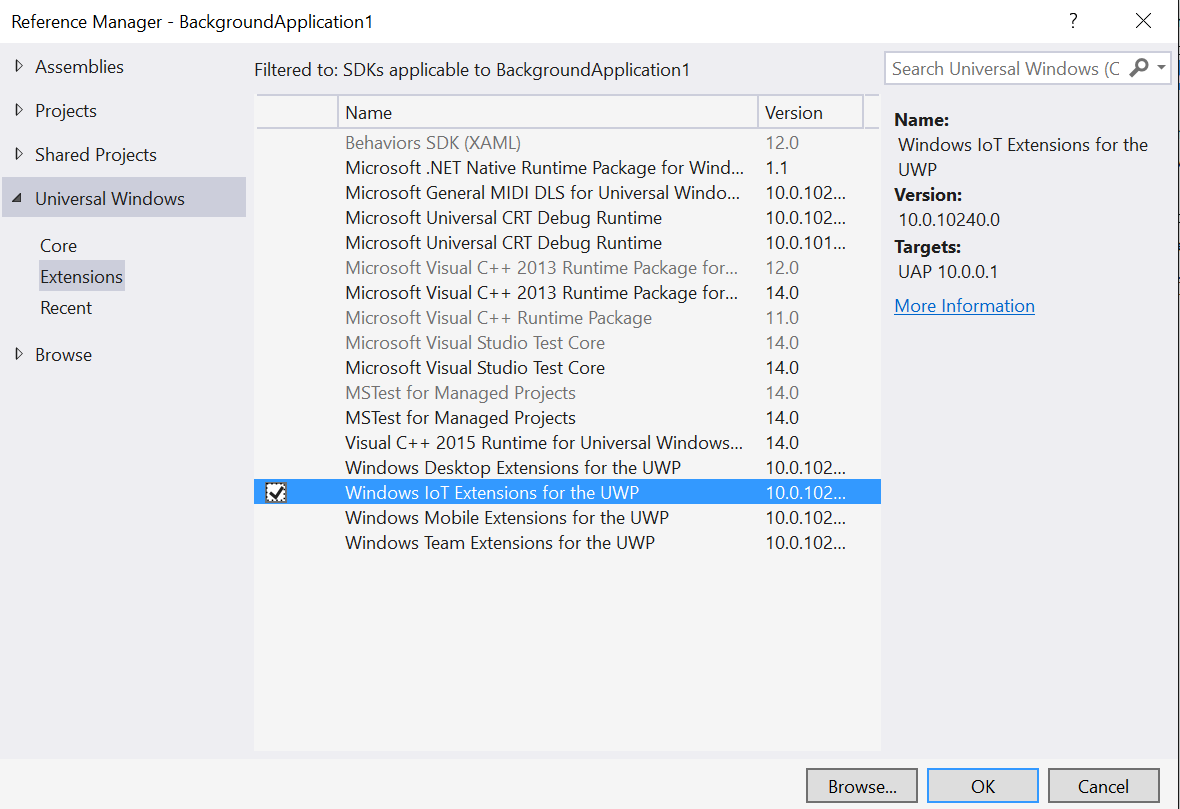Open the Extensions subcategory

click(81, 277)
